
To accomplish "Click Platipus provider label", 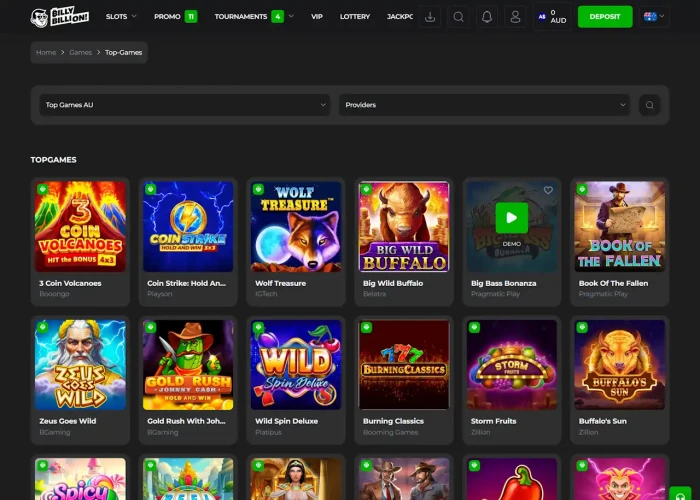I will [x=268, y=432].
